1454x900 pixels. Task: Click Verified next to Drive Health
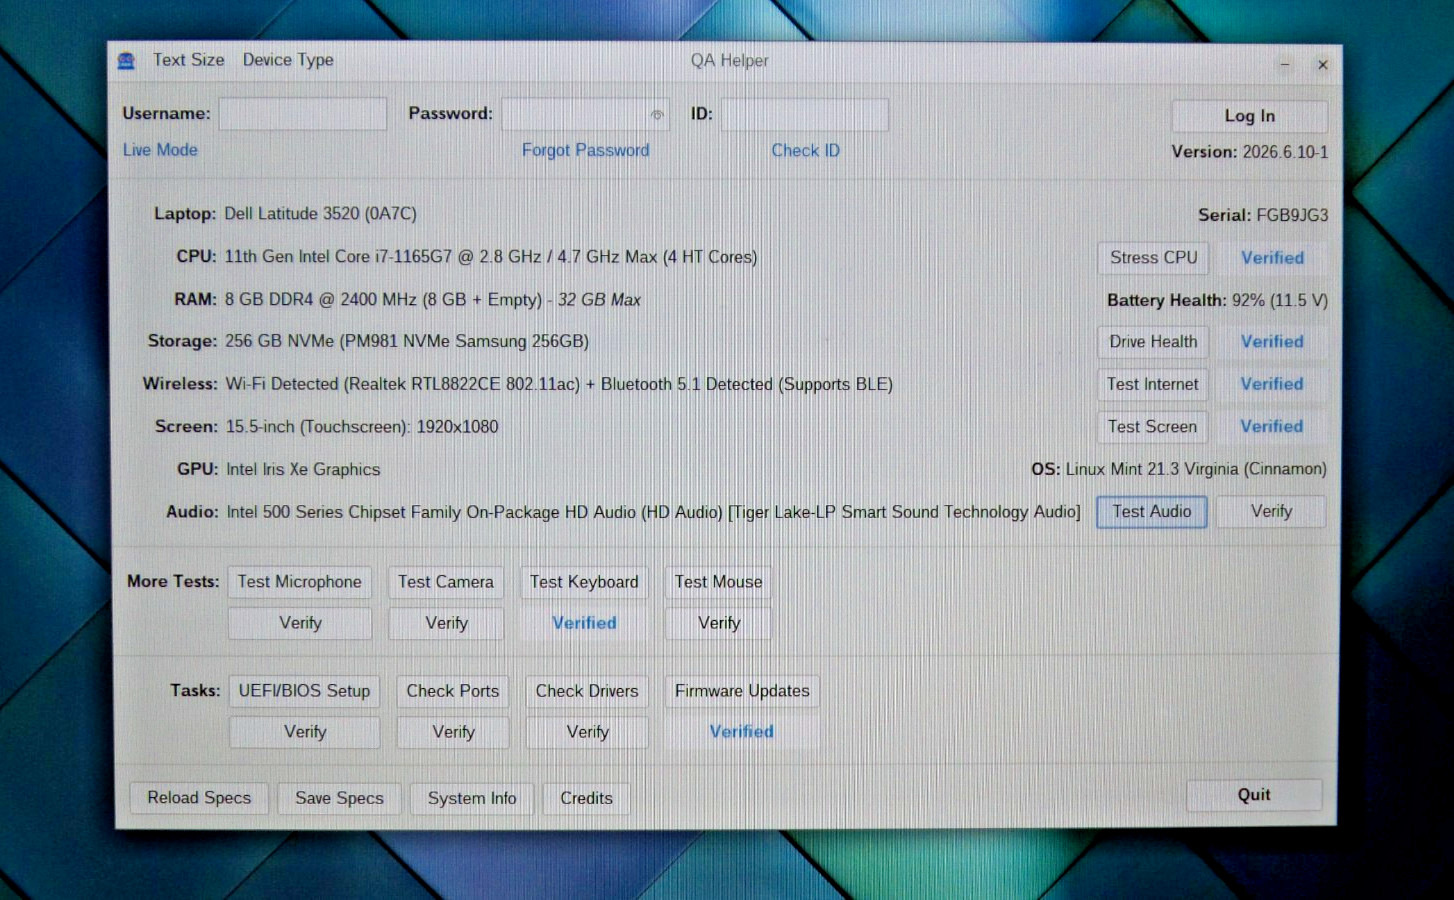[1272, 342]
